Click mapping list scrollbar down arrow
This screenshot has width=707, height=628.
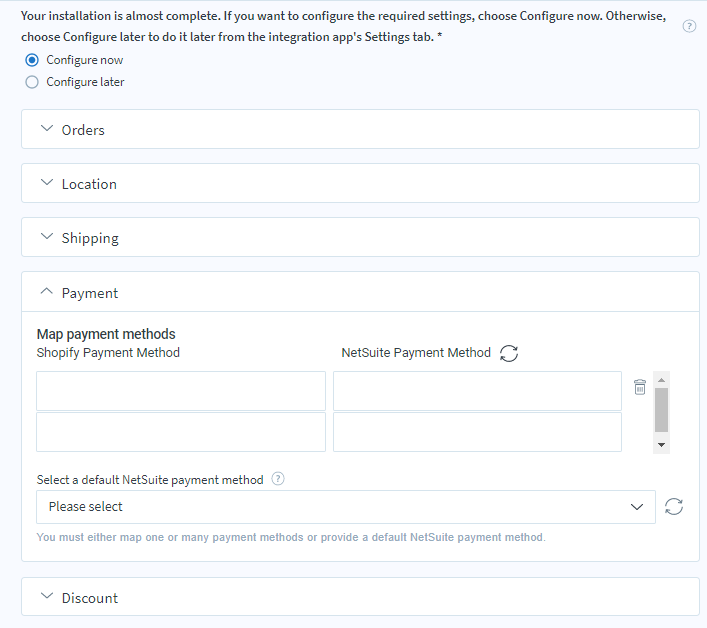[661, 445]
